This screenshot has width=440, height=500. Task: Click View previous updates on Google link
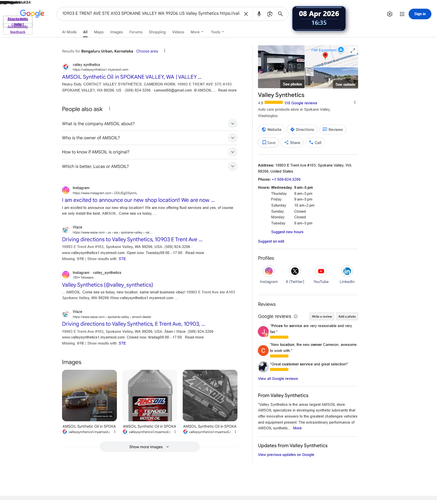286,455
